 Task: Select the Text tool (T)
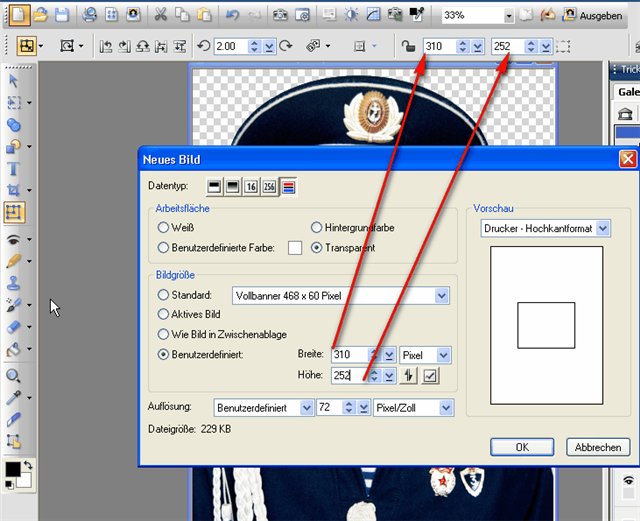pyautogui.click(x=13, y=169)
